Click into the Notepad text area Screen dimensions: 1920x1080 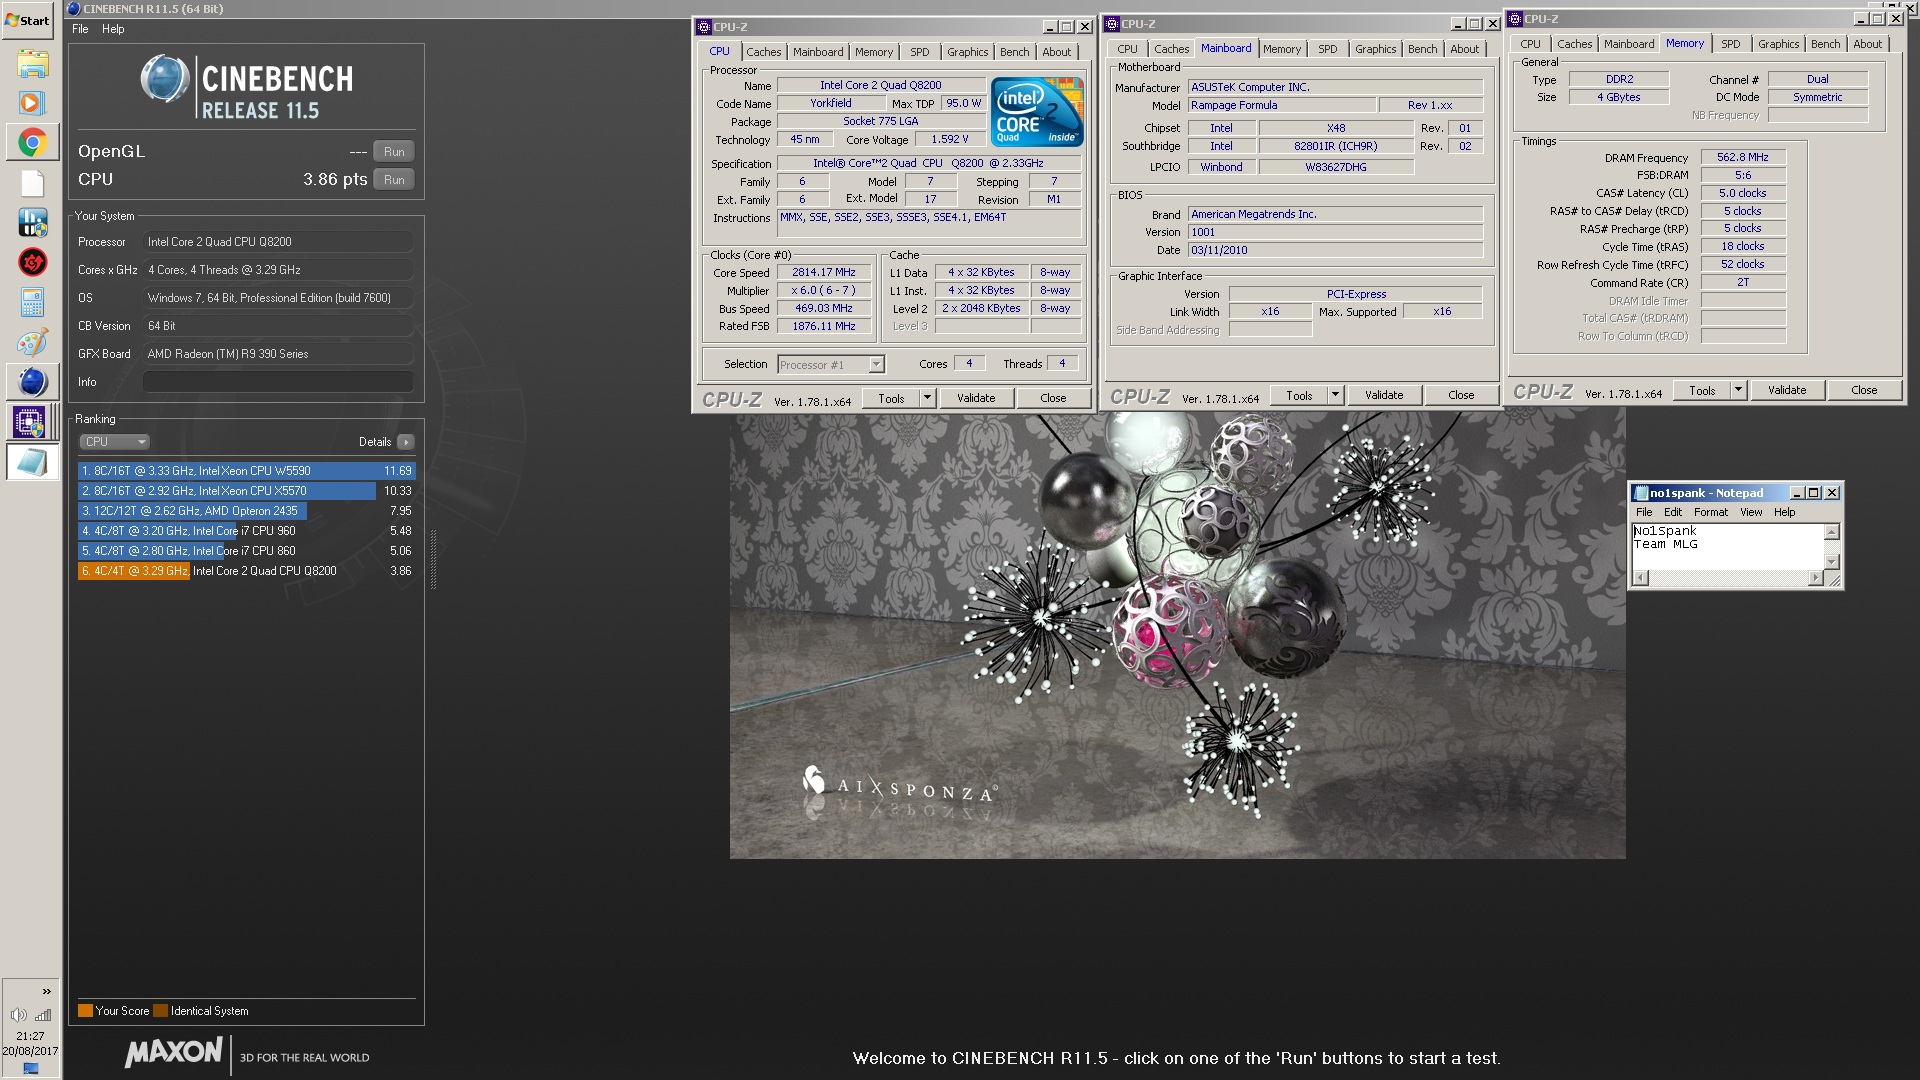1727,546
